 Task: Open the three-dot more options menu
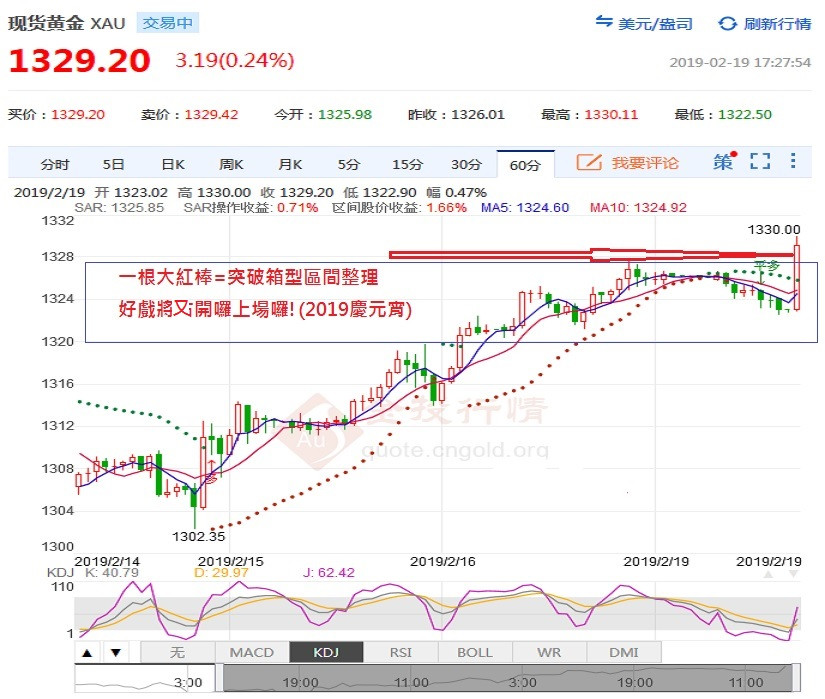click(793, 160)
